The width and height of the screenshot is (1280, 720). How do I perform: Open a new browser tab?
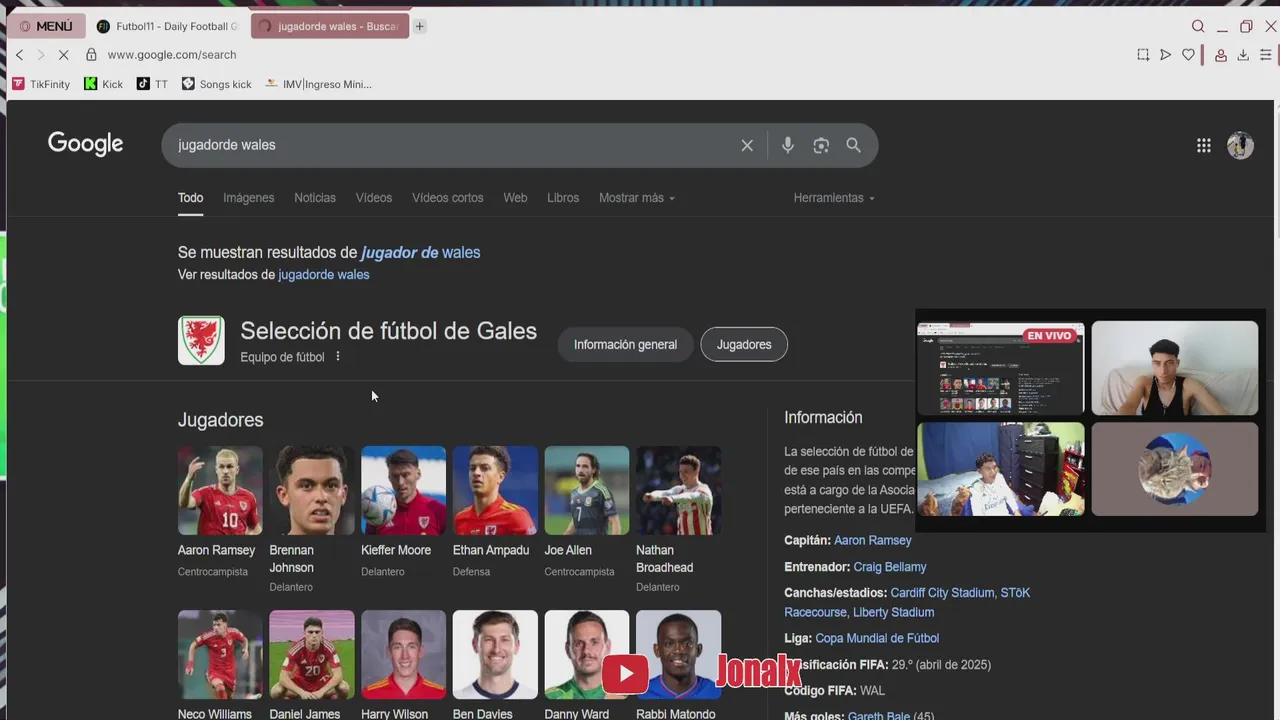(x=420, y=26)
